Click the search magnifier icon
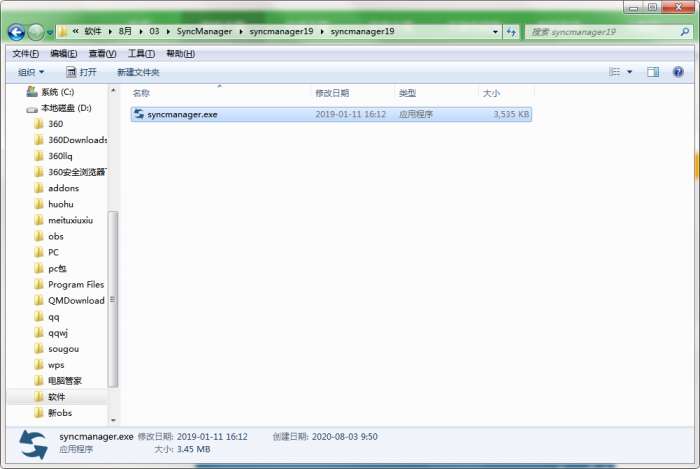Screen dimensions: 700x469 coord(684,32)
